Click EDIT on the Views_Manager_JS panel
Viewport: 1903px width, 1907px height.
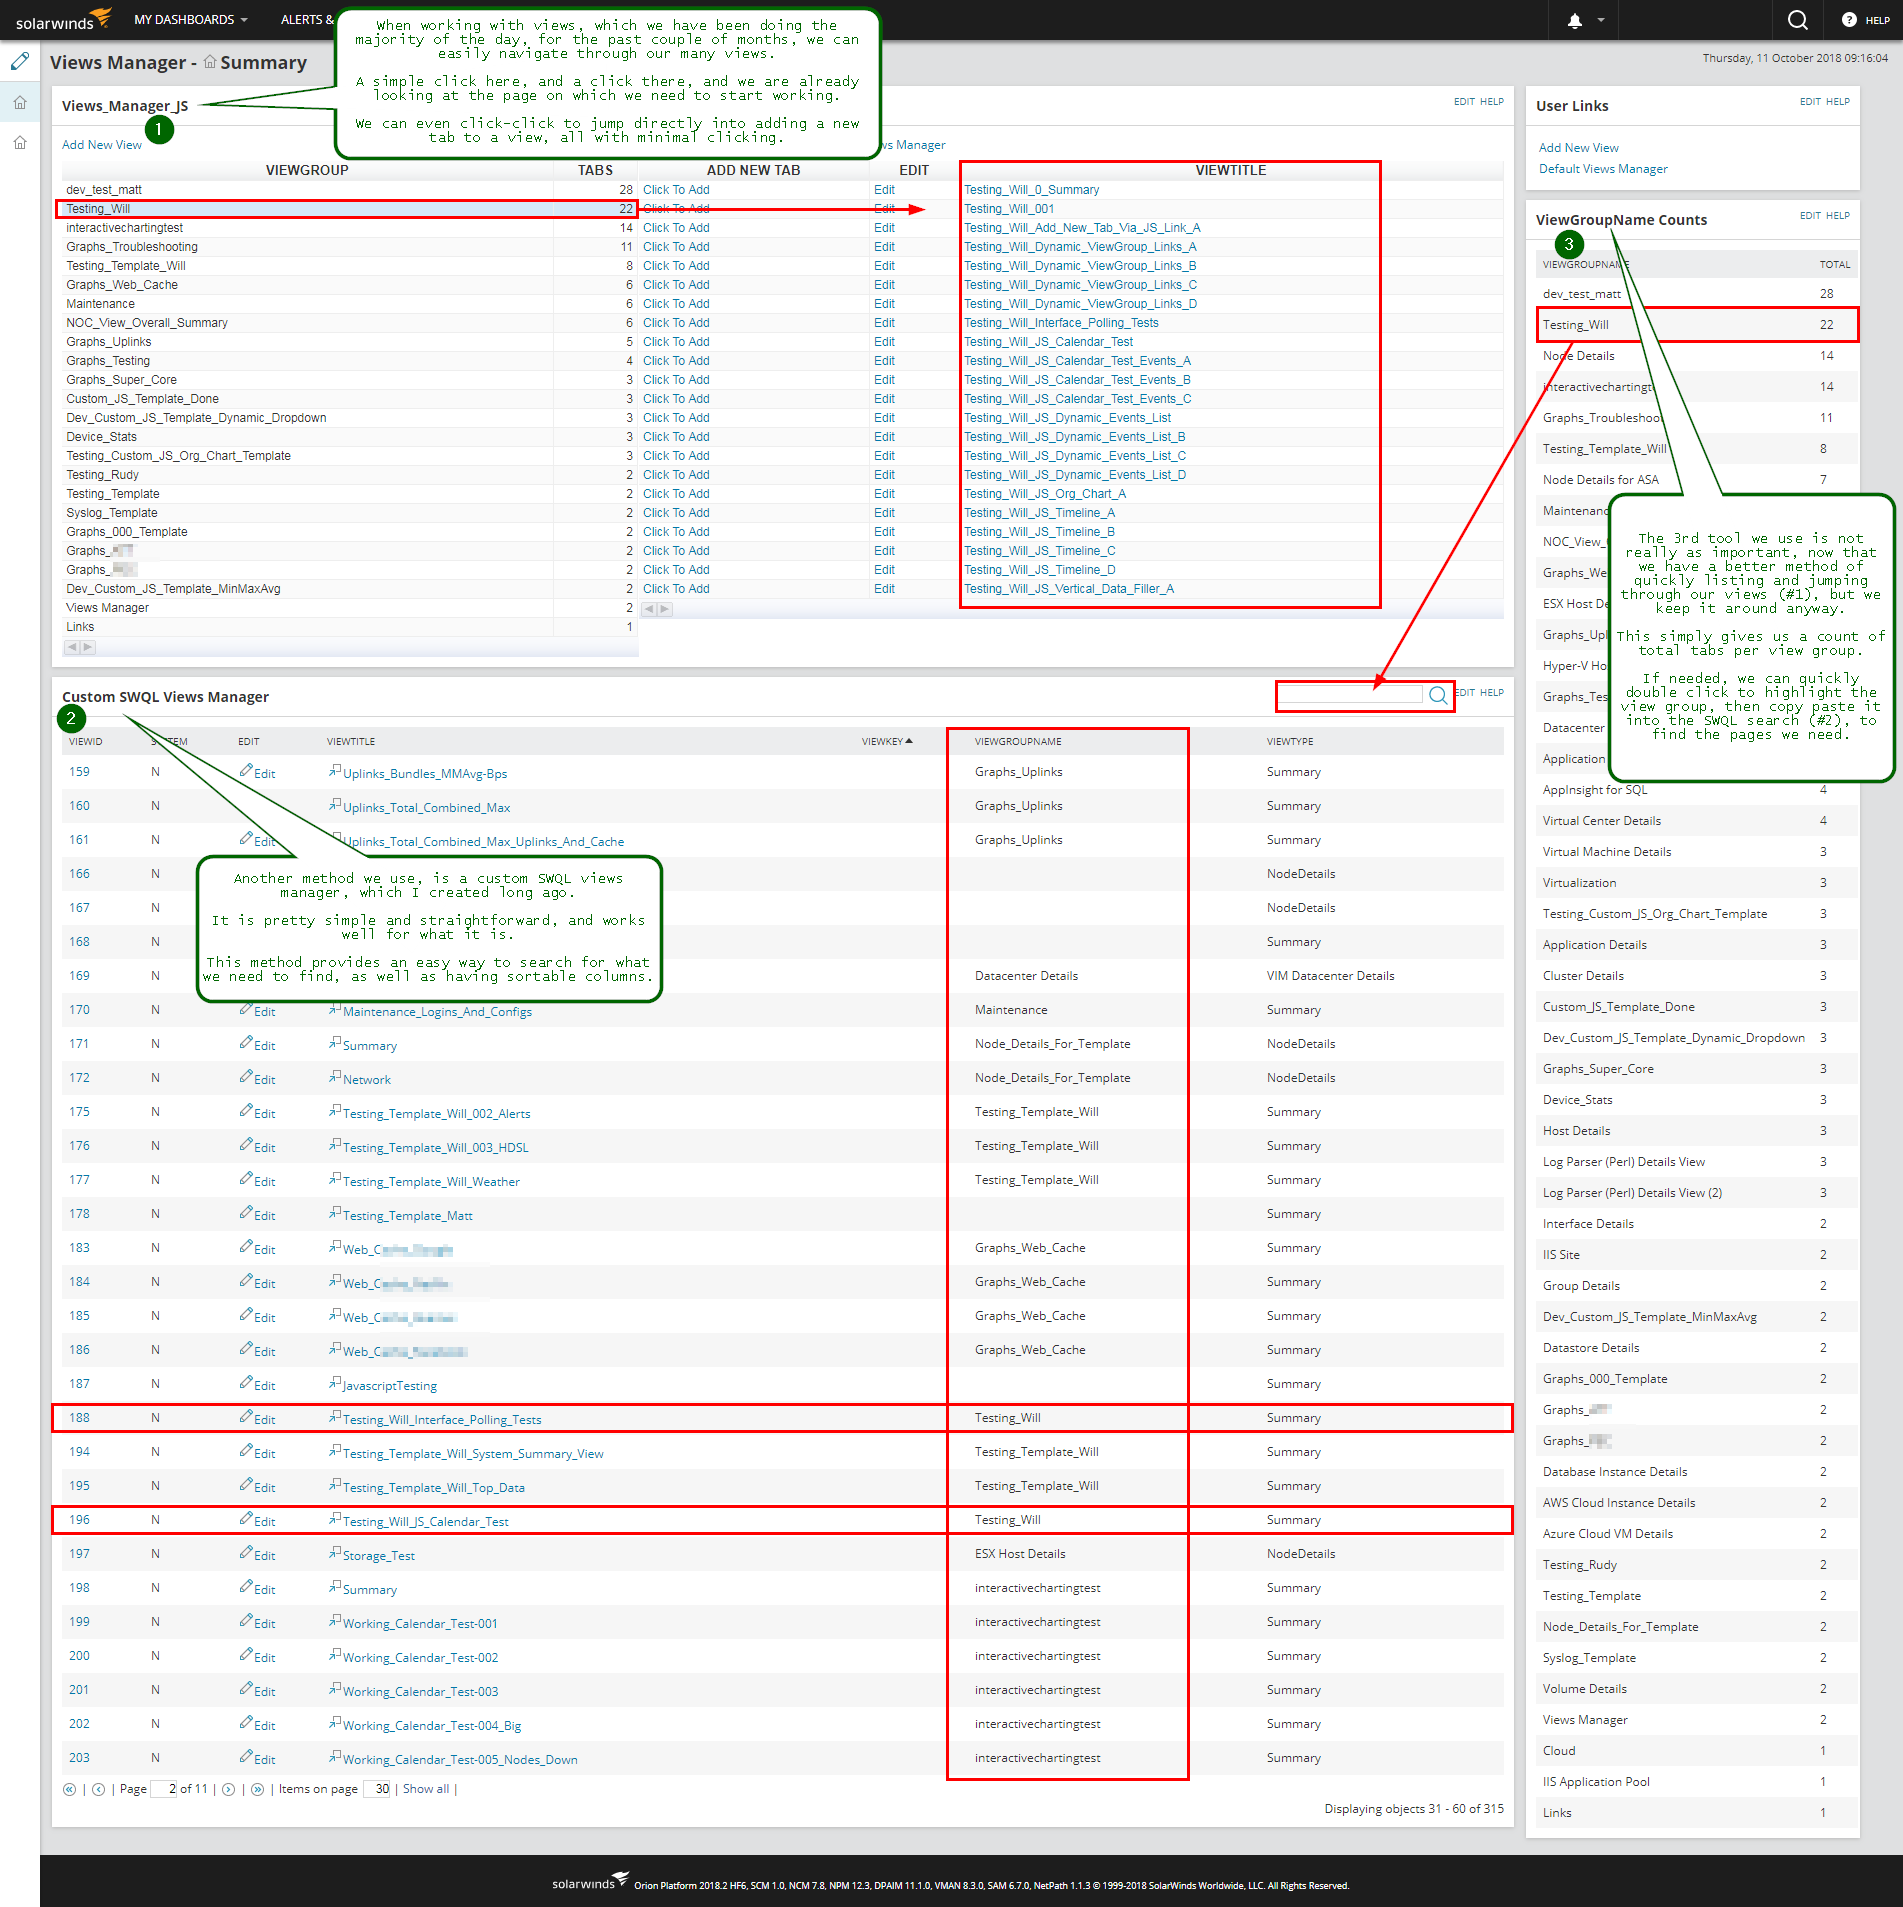pos(1464,102)
